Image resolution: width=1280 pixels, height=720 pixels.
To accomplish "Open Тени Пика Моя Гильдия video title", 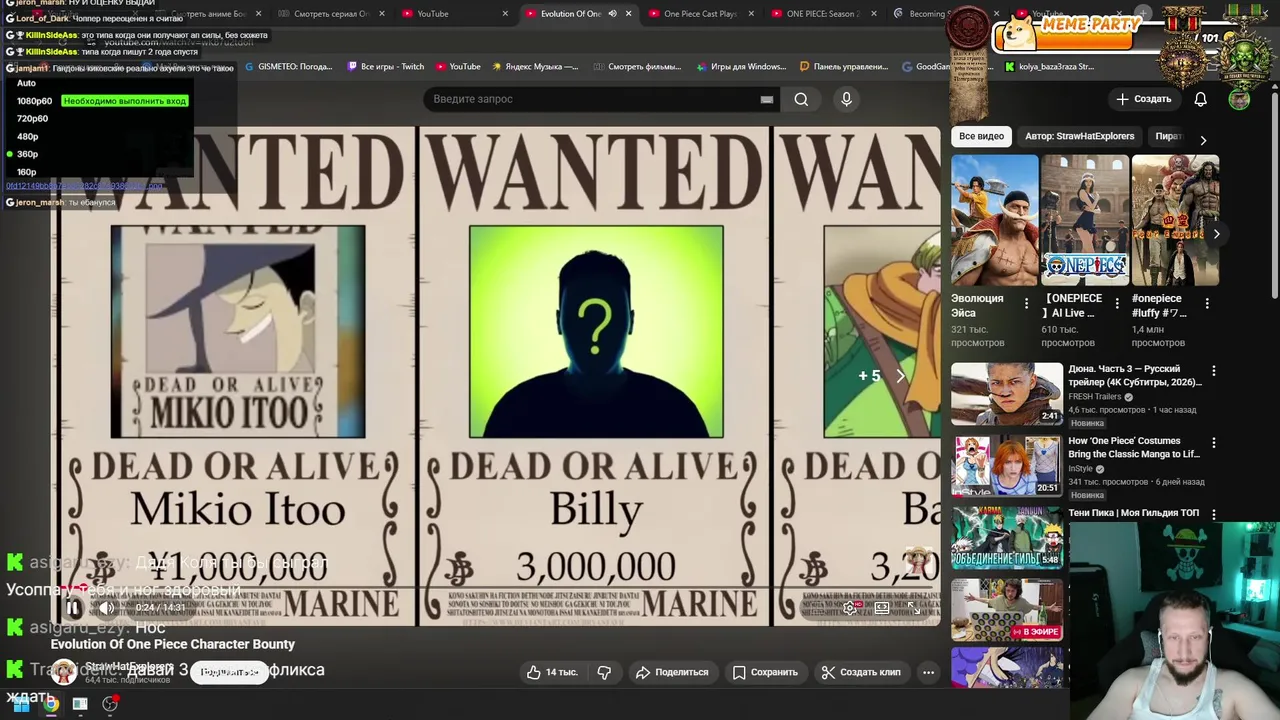I will tap(1133, 513).
